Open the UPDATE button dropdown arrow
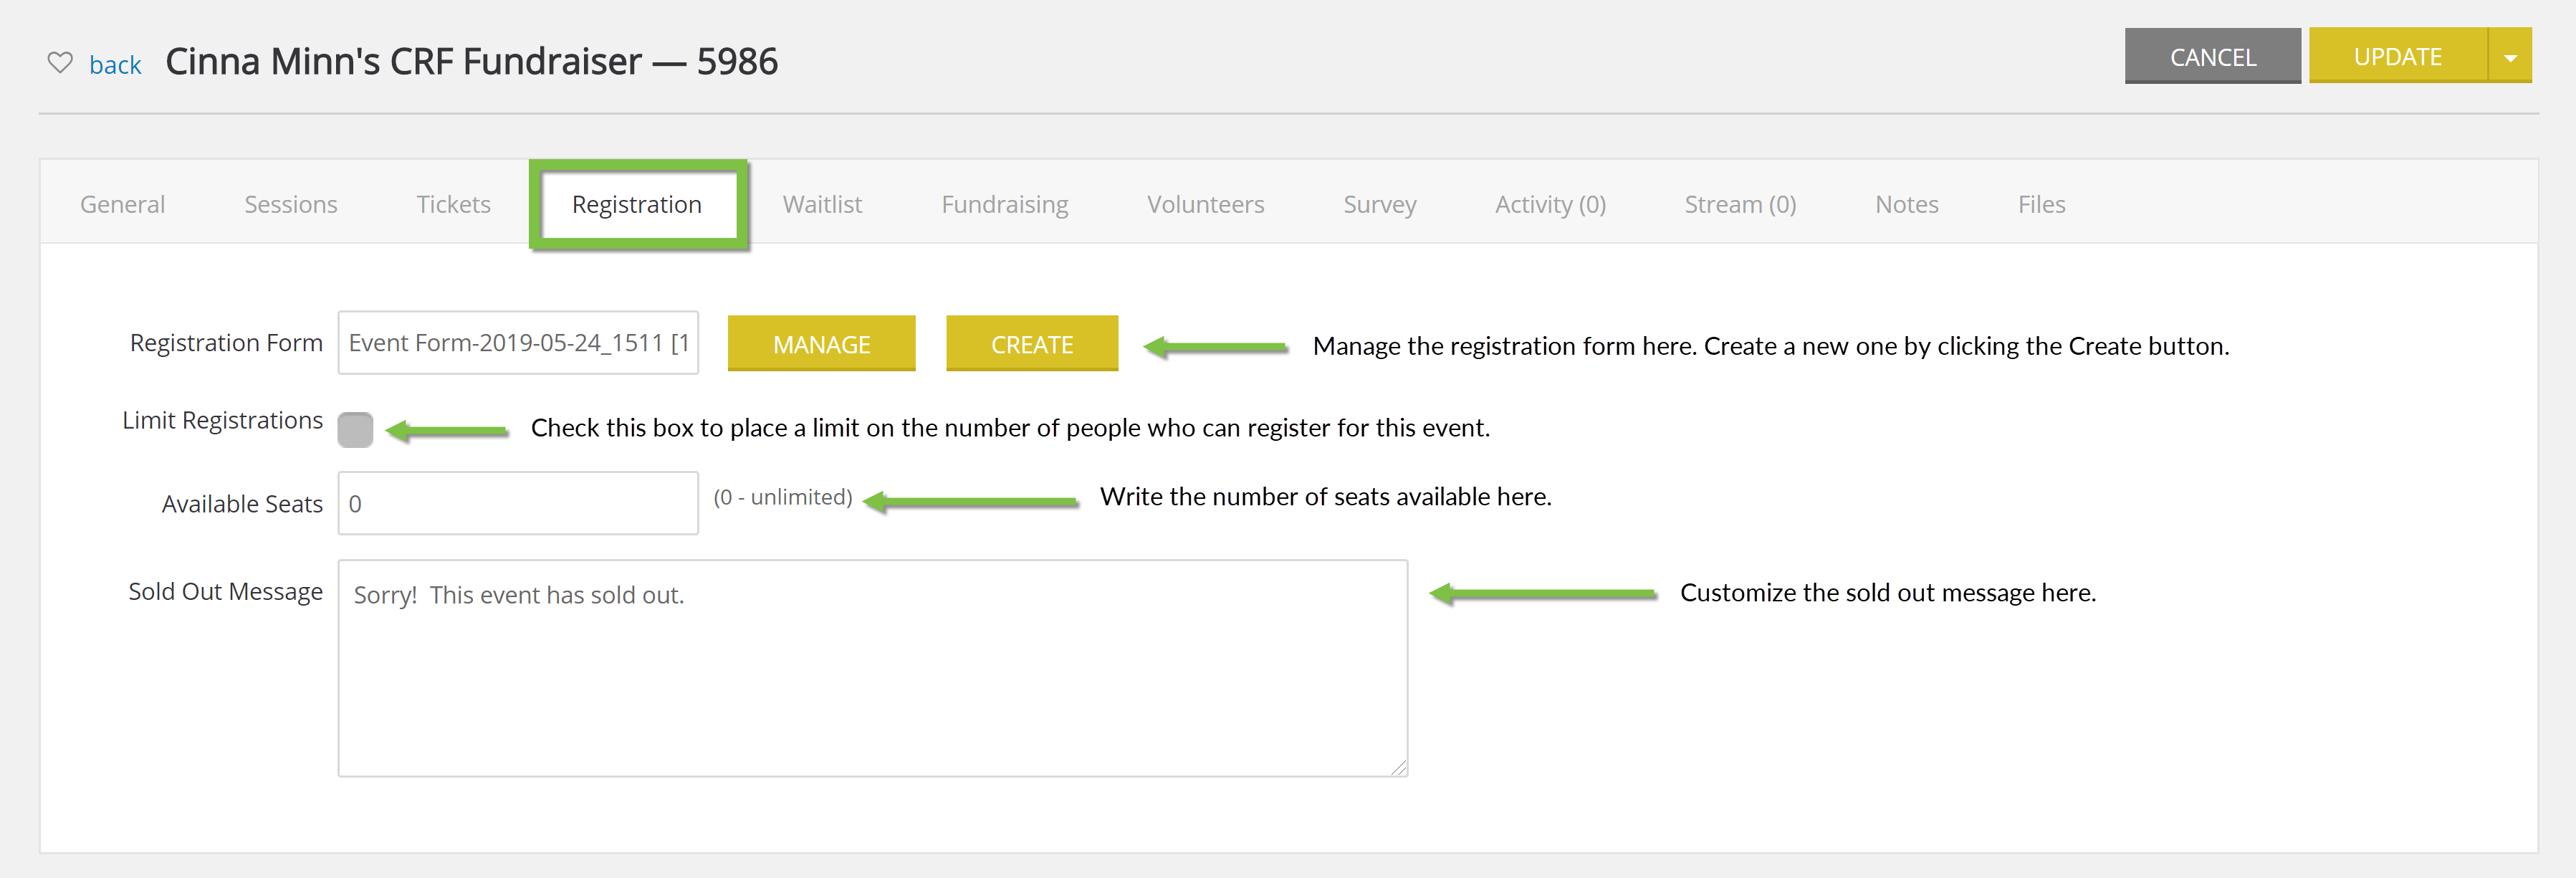 tap(2510, 56)
